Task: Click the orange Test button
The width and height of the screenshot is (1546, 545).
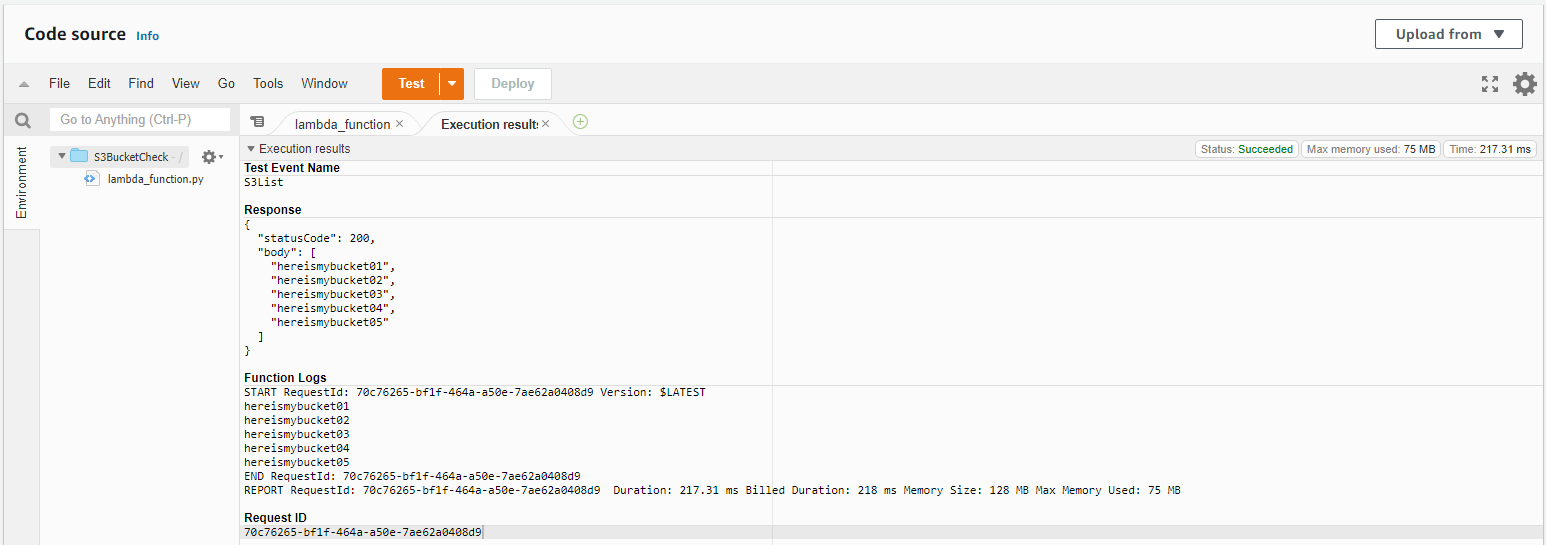Action: coord(411,84)
